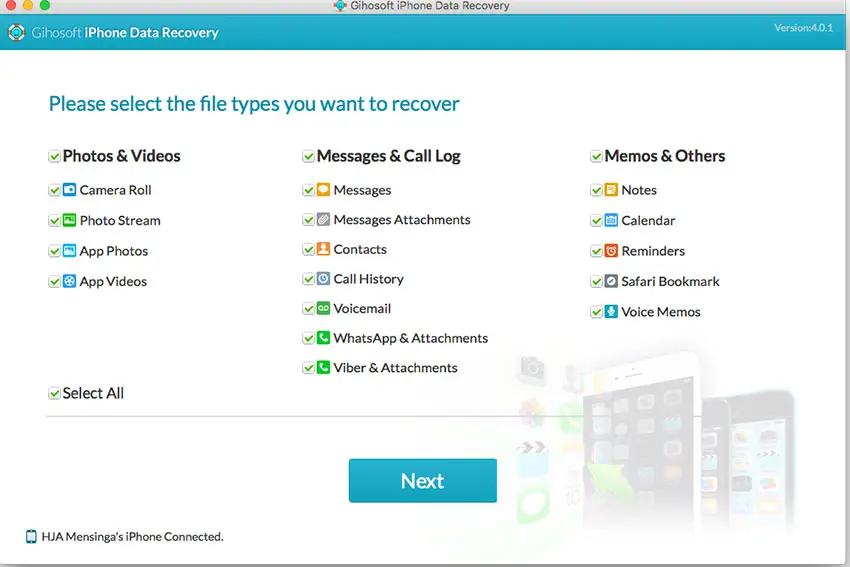Toggle the Select All checkbox
This screenshot has width=850, height=567.
[54, 394]
